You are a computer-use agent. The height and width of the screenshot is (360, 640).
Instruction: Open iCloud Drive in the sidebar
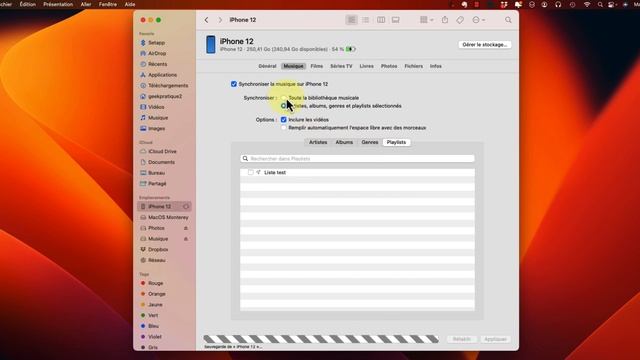click(x=162, y=151)
